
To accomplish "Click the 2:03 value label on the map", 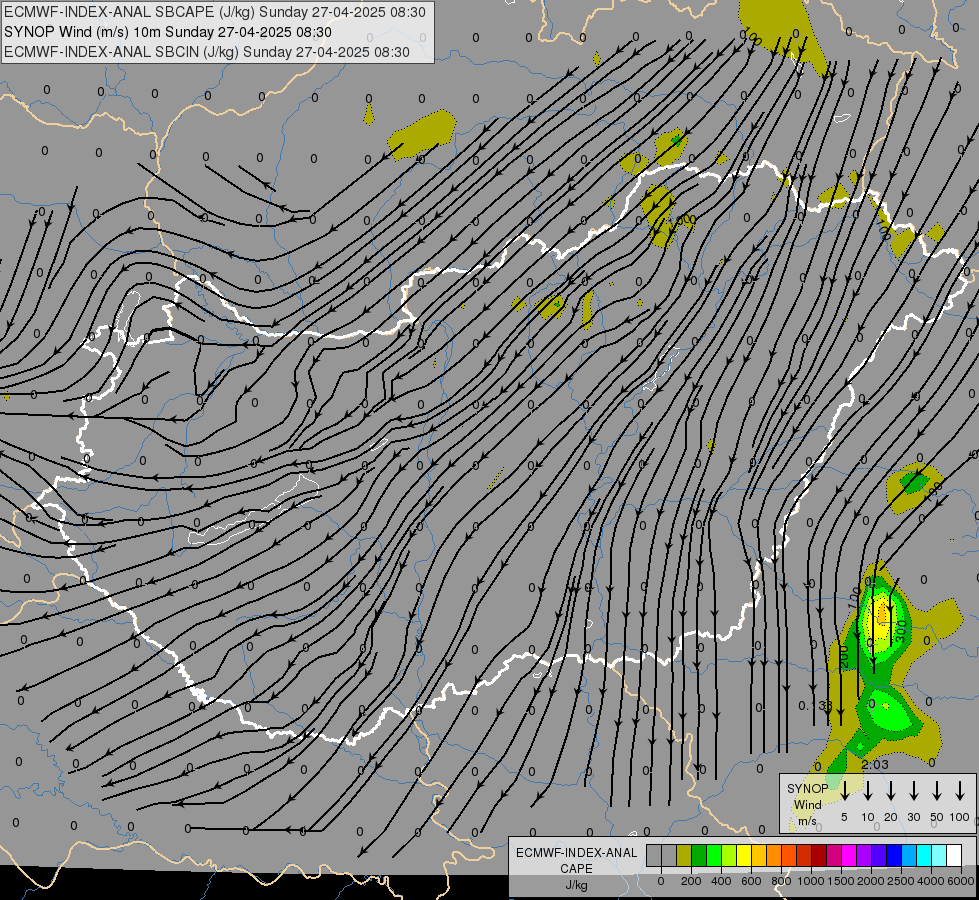I will point(875,764).
